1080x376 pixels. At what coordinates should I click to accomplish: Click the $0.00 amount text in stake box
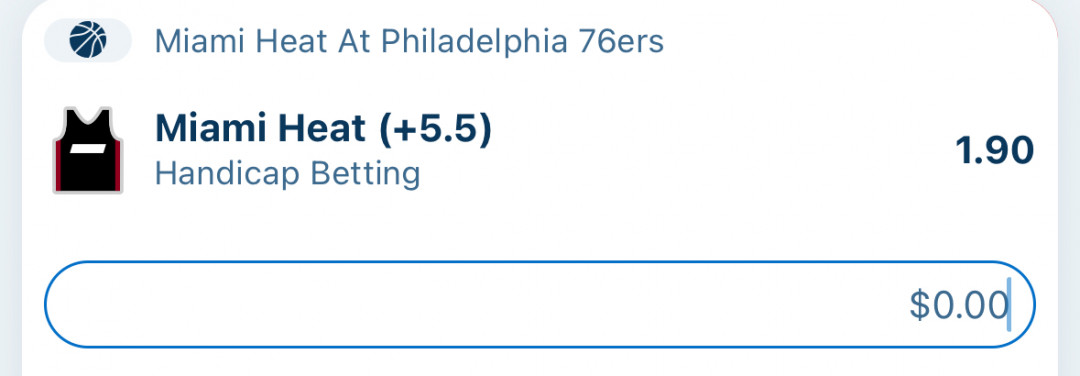click(x=959, y=305)
